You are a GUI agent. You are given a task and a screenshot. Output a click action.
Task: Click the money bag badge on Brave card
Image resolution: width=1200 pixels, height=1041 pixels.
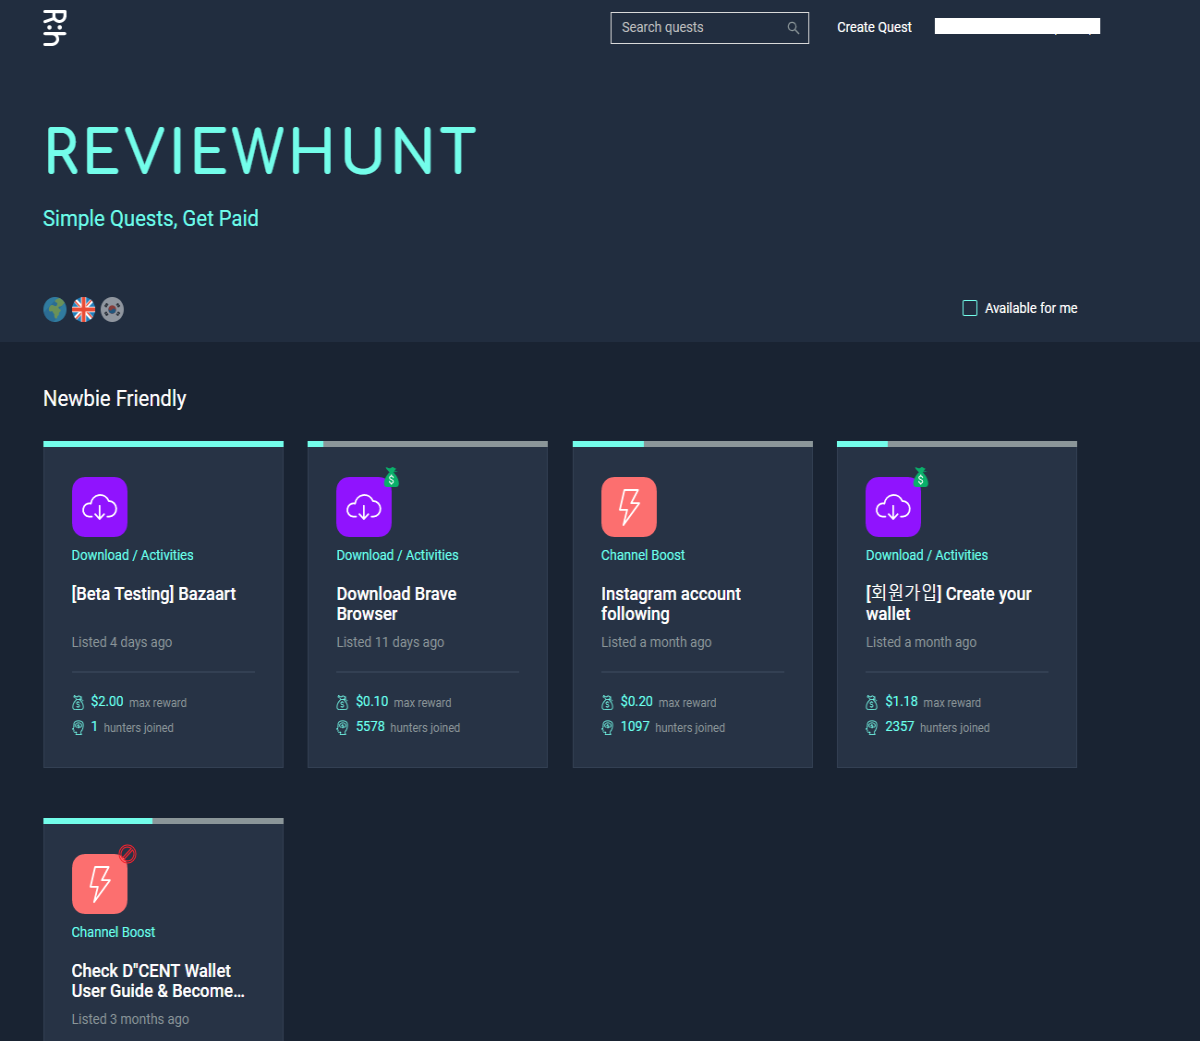(x=391, y=478)
